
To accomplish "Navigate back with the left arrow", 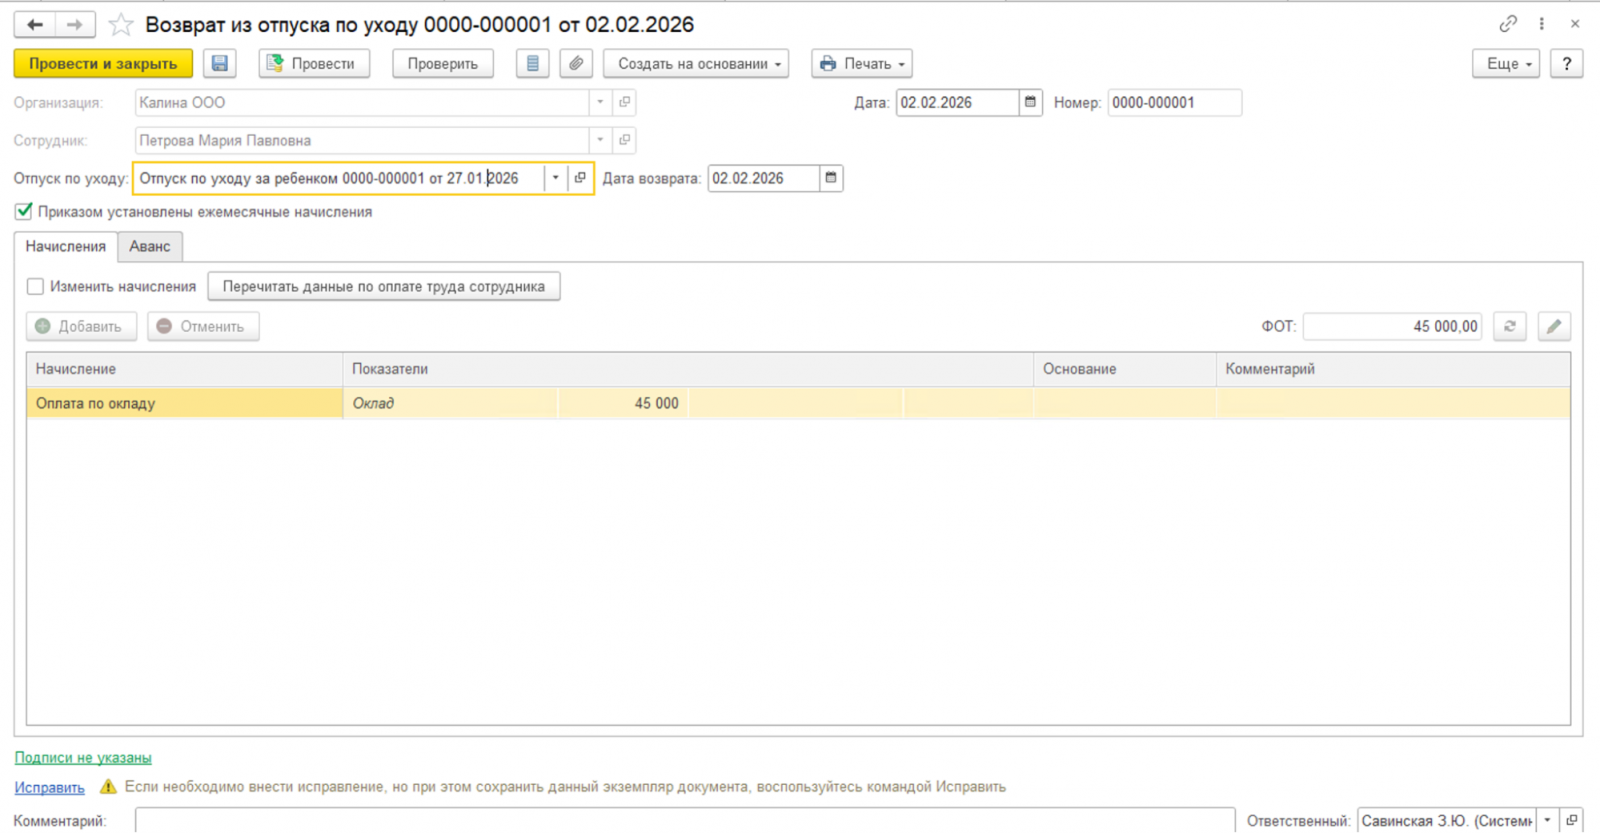I will click(x=35, y=24).
